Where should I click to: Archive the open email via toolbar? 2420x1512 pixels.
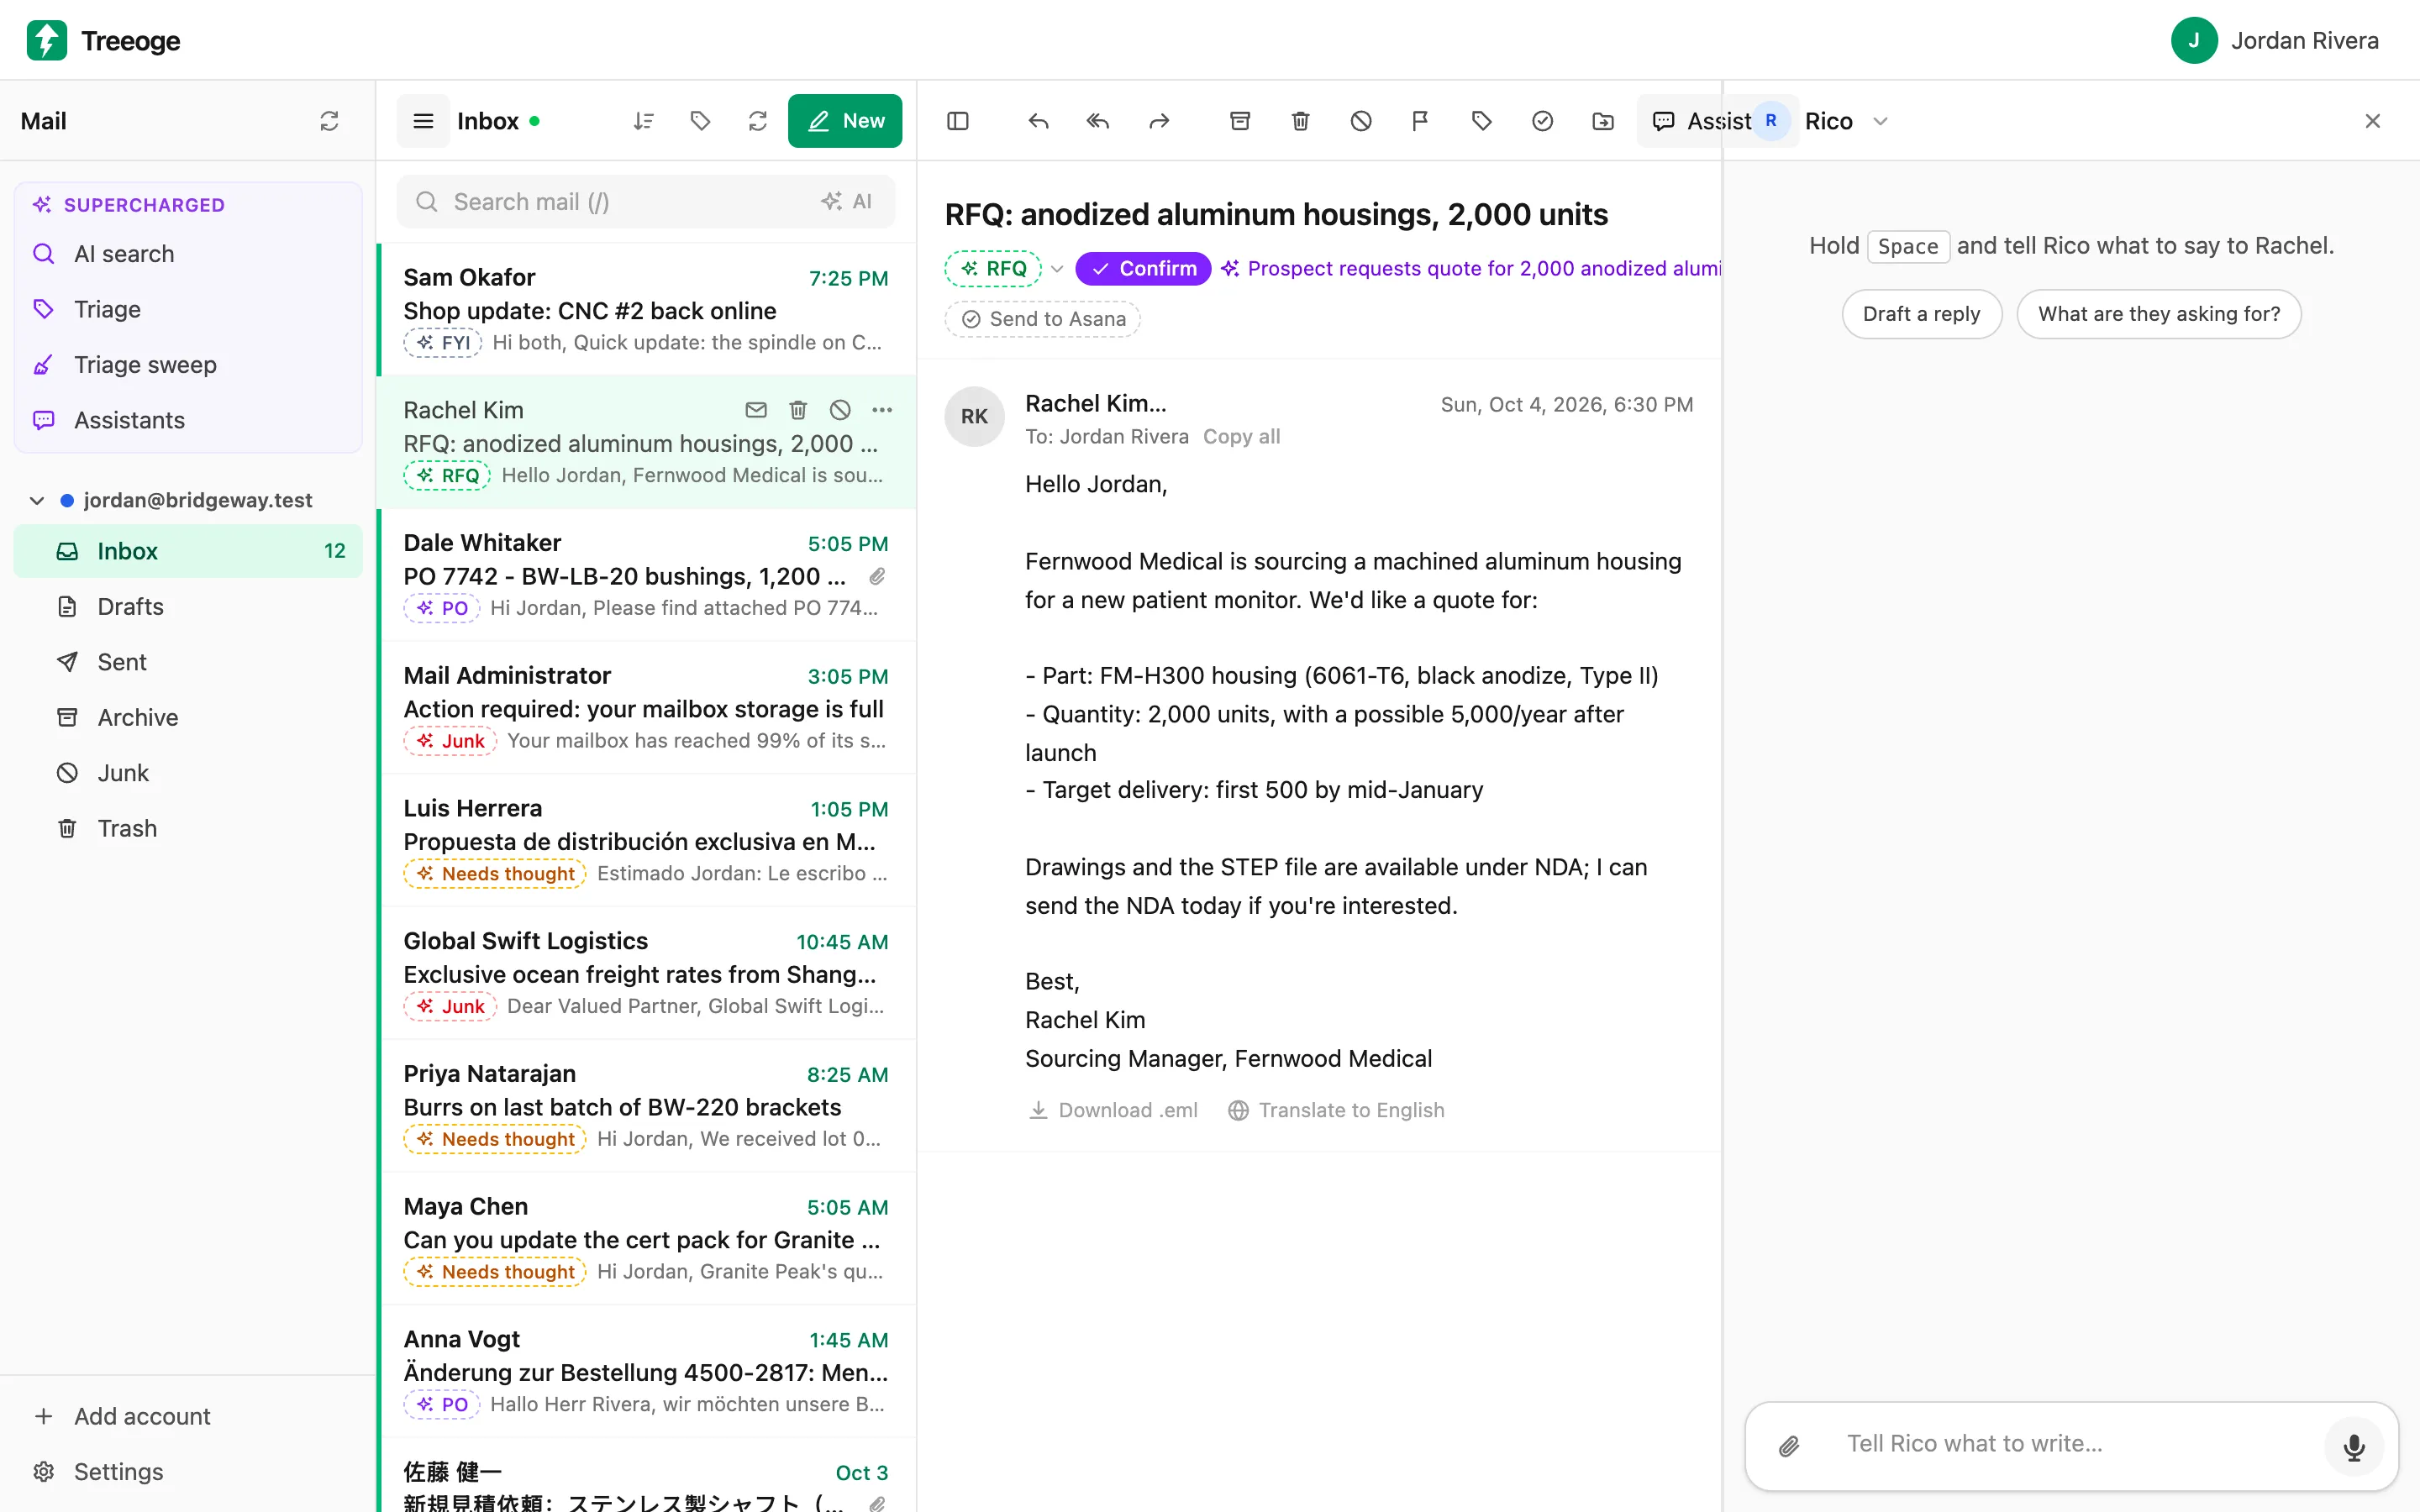coord(1240,121)
